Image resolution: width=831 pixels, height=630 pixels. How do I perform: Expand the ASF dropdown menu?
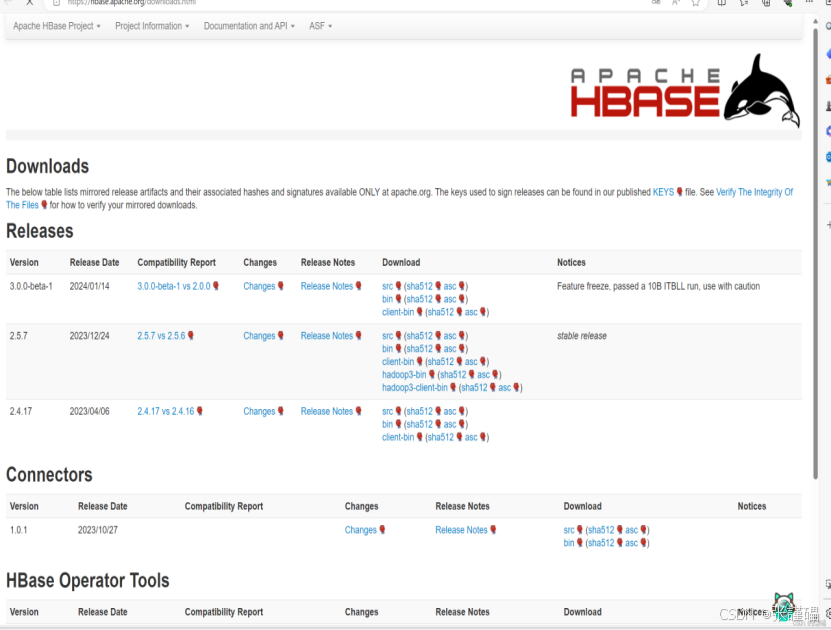321,26
